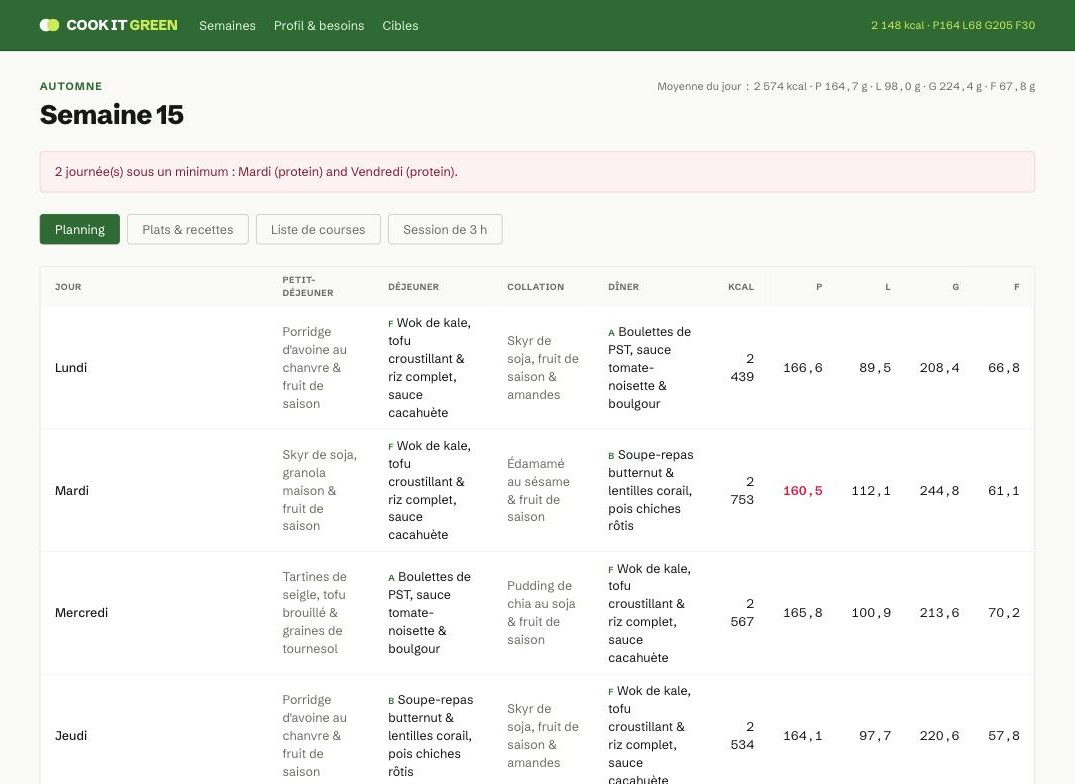
Task: Click the Cook It Green logo icon
Action: 49,25
